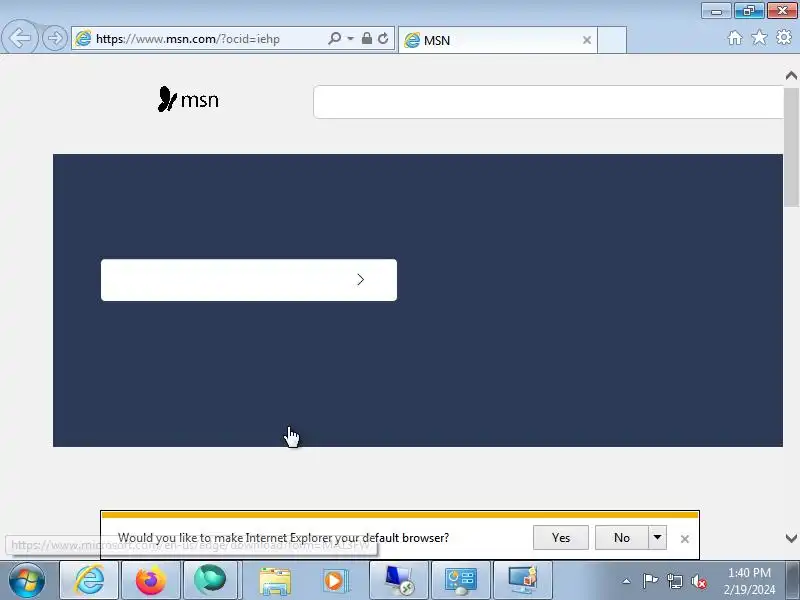Open Action Center flag icon
This screenshot has height=600, width=800.
[651, 581]
